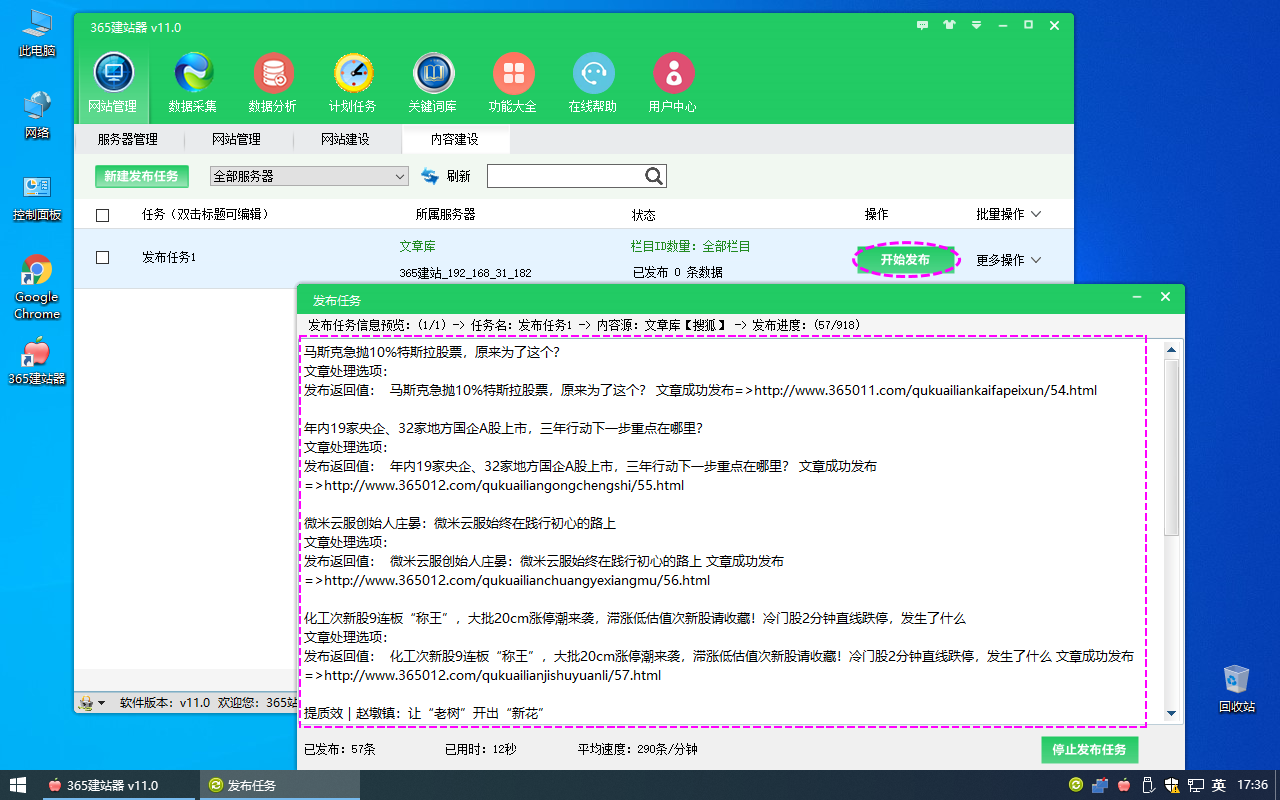Click 已发布：57条 in dialog footer
The width and height of the screenshot is (1280, 800).
tap(339, 749)
